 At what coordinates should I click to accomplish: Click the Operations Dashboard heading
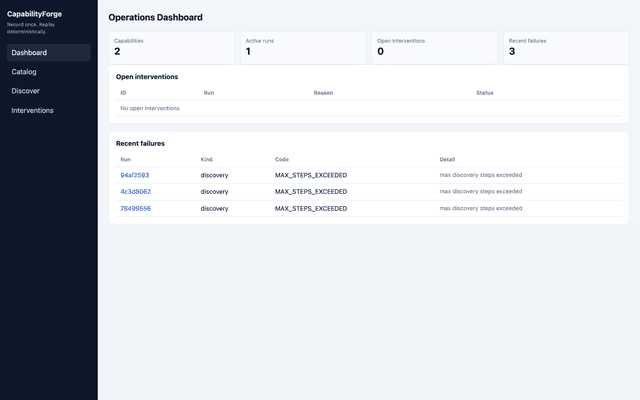tap(156, 18)
